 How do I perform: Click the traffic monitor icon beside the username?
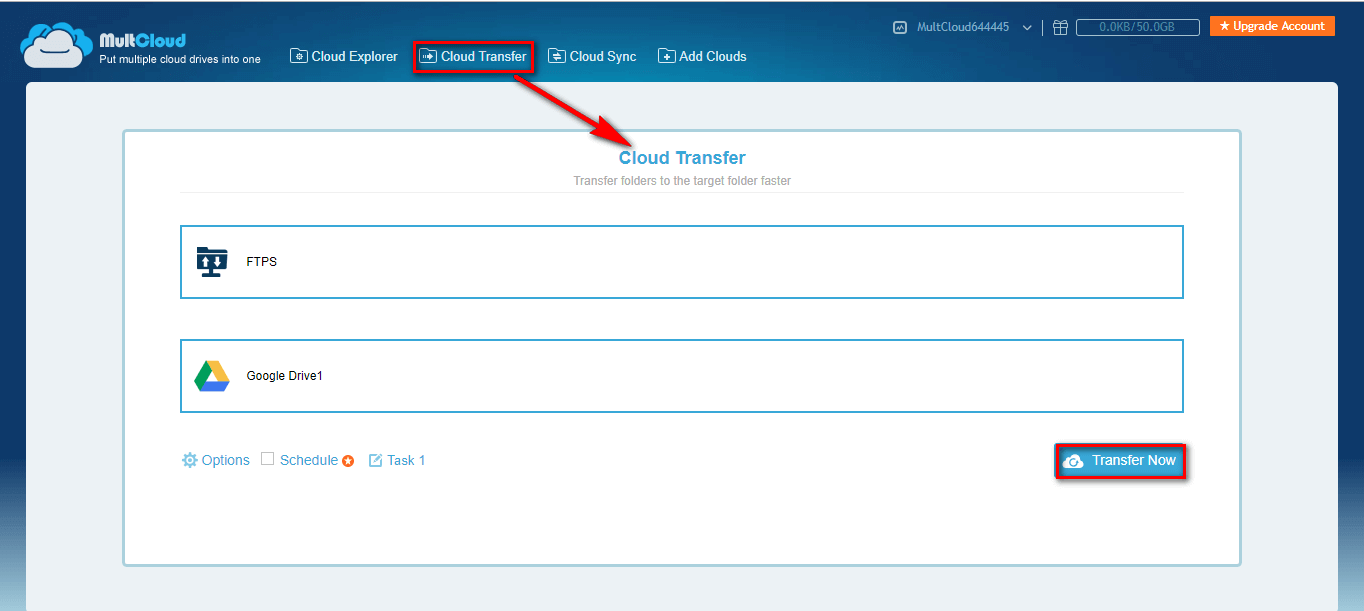[900, 28]
